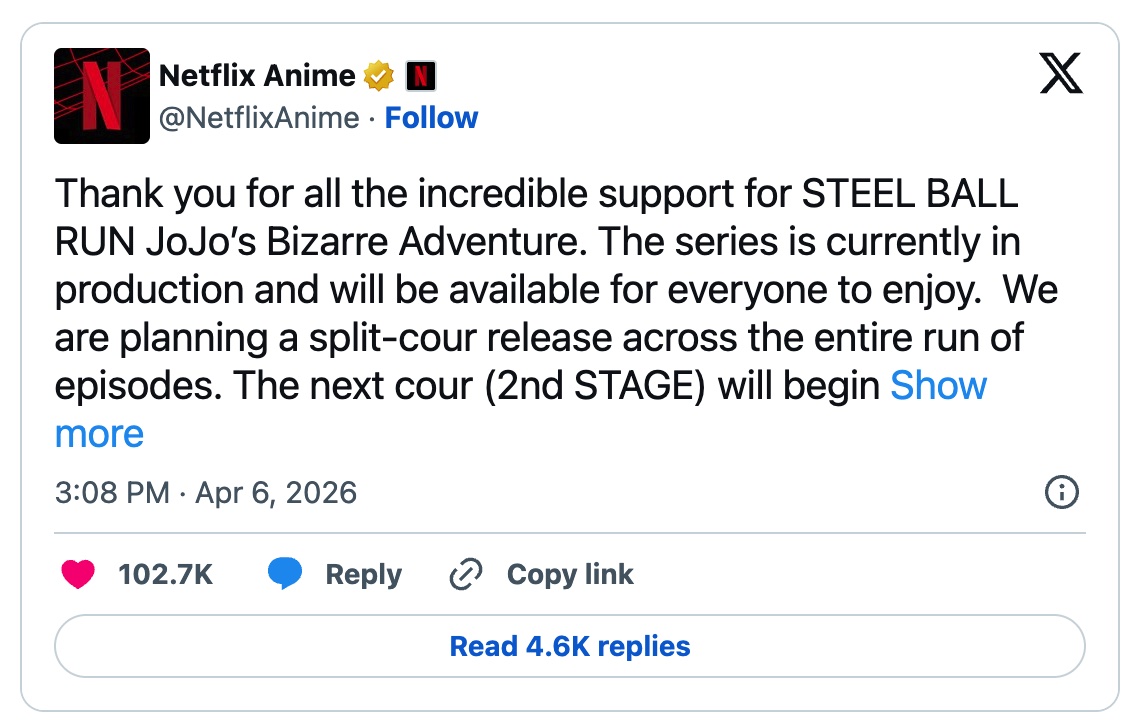This screenshot has height=724, width=1138.
Task: Click the info circle icon
Action: tap(1060, 492)
